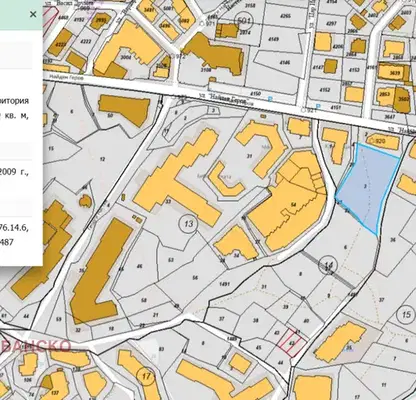Select the red-outlined parcel 42
This screenshot has height=400, width=416.
(291, 343)
